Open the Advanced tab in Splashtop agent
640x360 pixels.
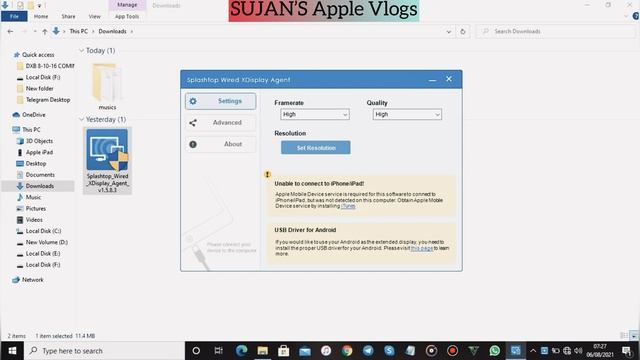(x=220, y=122)
